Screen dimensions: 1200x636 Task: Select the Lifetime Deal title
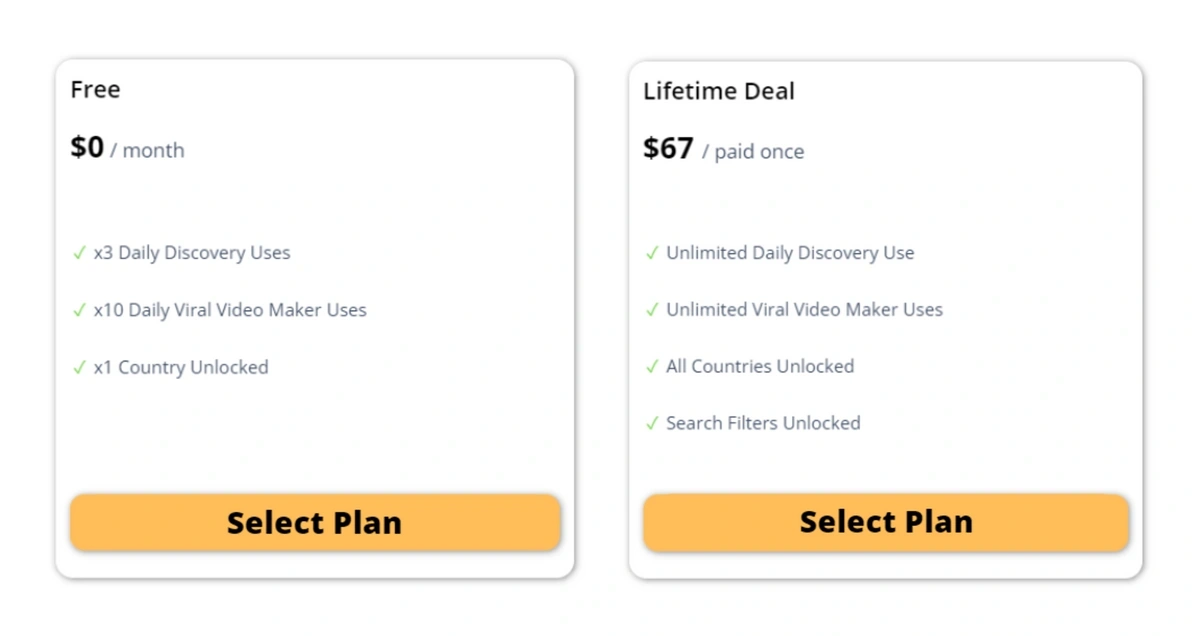(x=719, y=91)
